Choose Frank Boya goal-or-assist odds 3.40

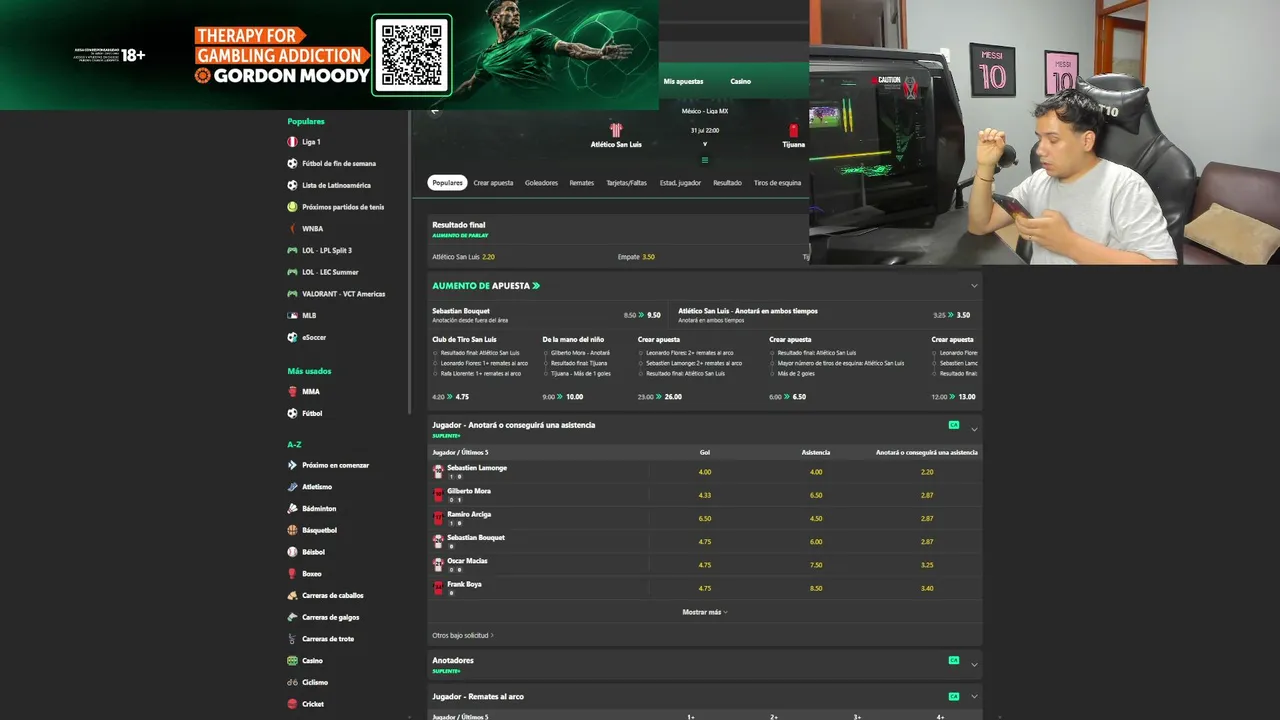pyautogui.click(x=927, y=588)
